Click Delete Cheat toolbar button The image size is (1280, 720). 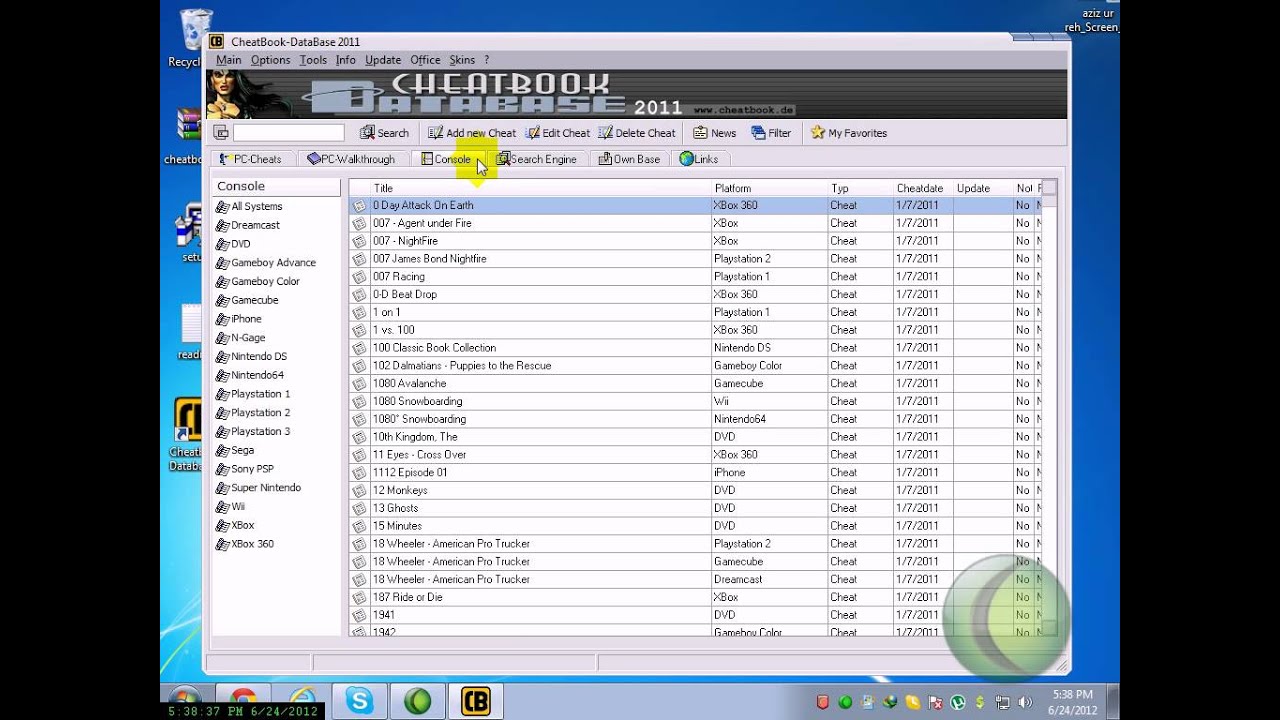coord(637,133)
